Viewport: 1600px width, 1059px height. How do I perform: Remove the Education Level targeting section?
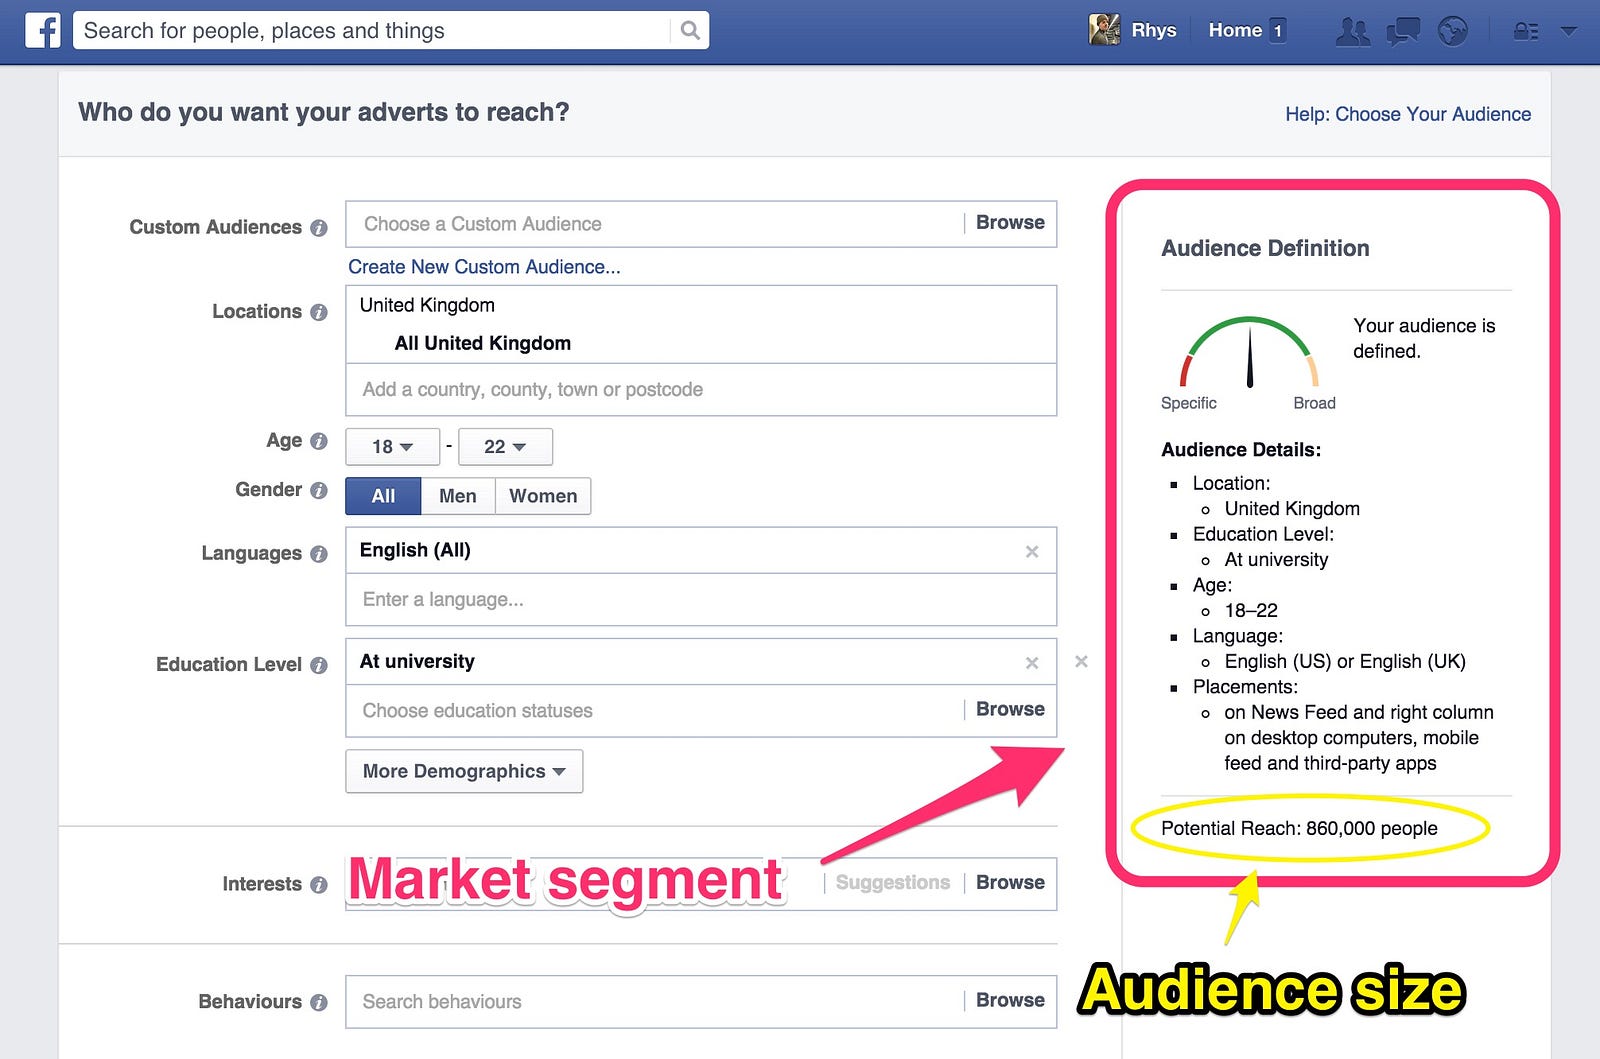1081,661
